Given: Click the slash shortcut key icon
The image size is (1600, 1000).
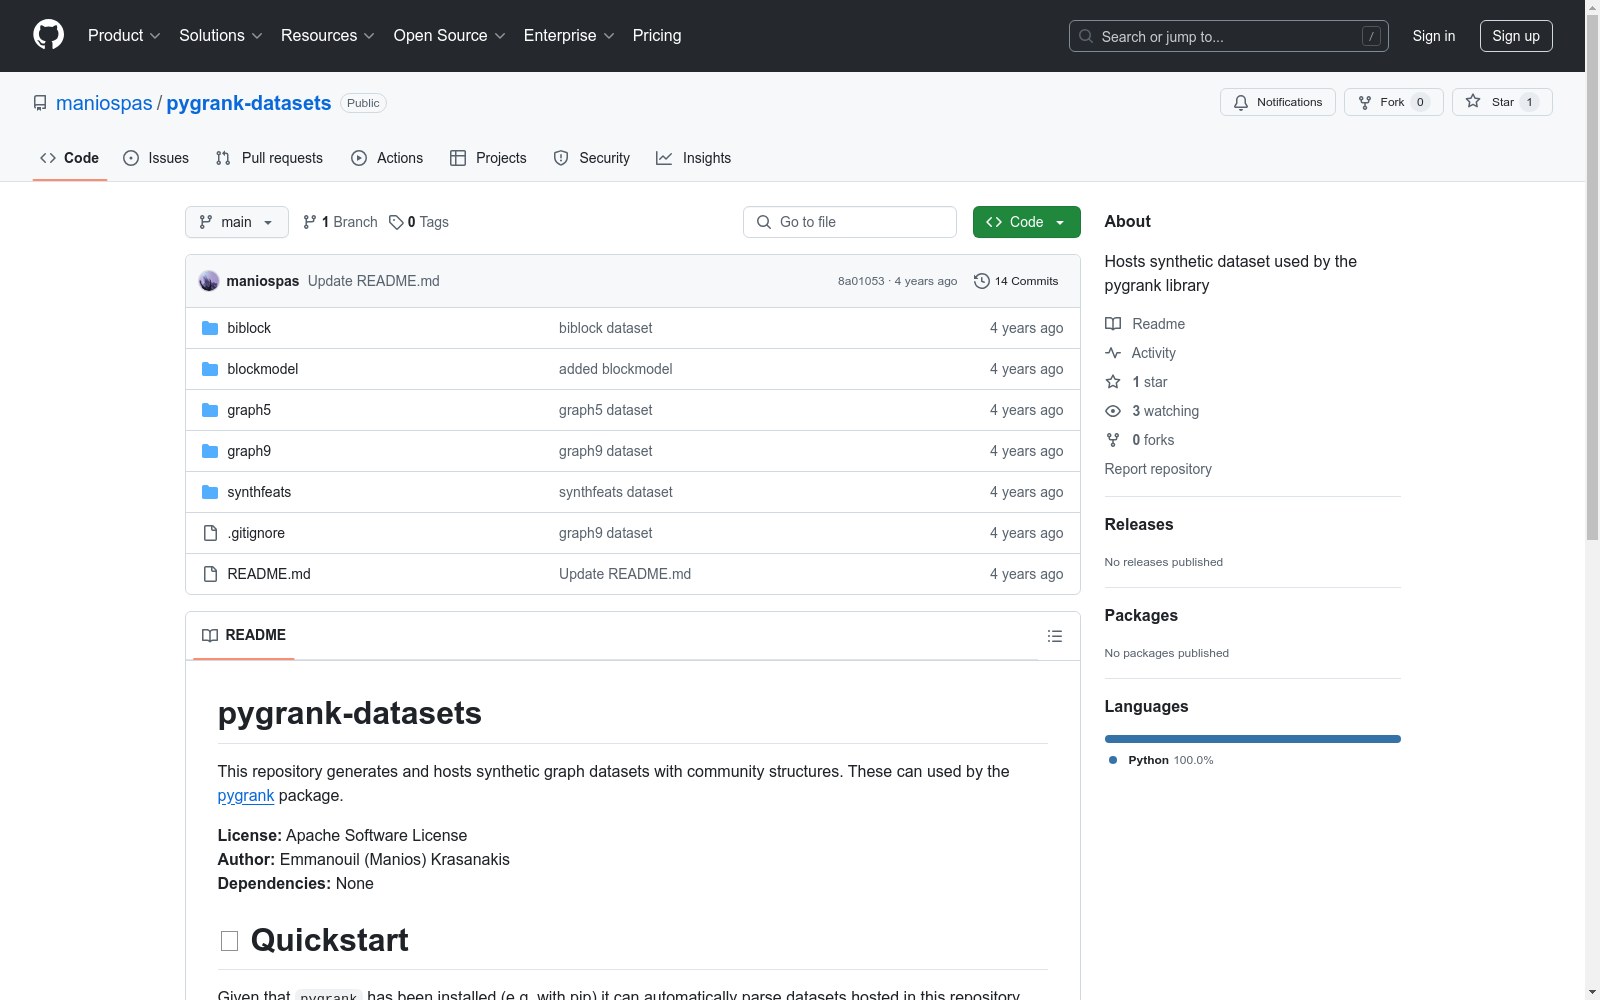Looking at the screenshot, I should point(1371,36).
